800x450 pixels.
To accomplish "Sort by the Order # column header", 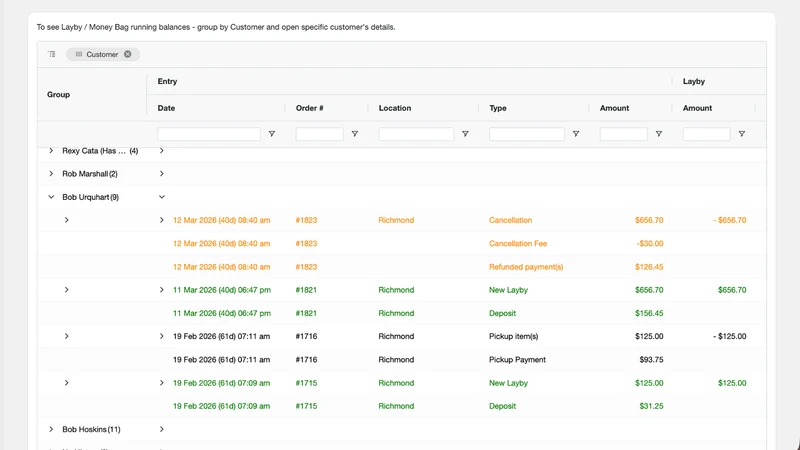I will [x=310, y=108].
